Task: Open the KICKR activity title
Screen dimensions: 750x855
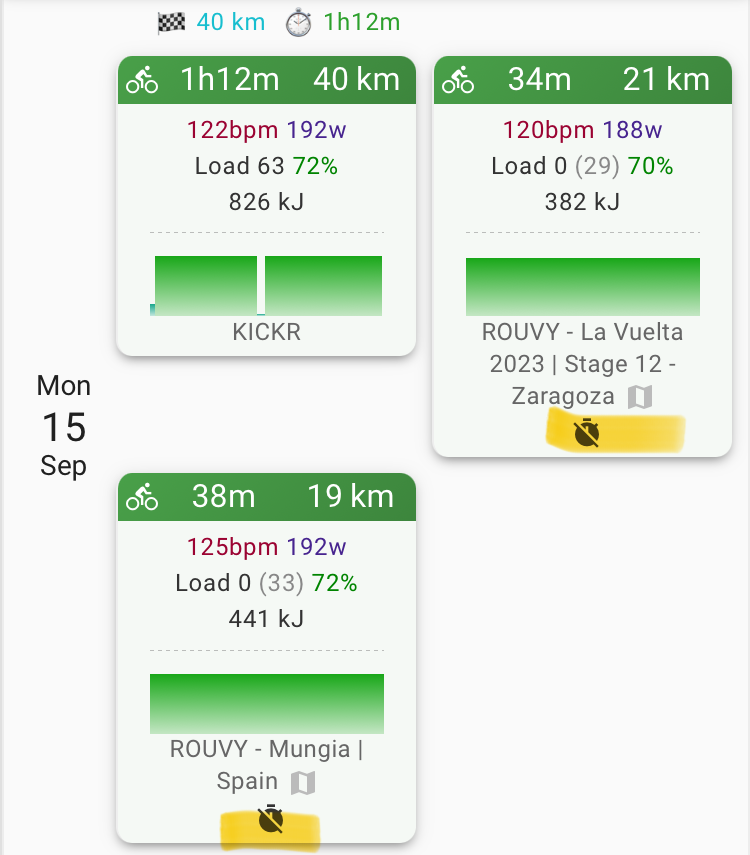Action: 266,332
